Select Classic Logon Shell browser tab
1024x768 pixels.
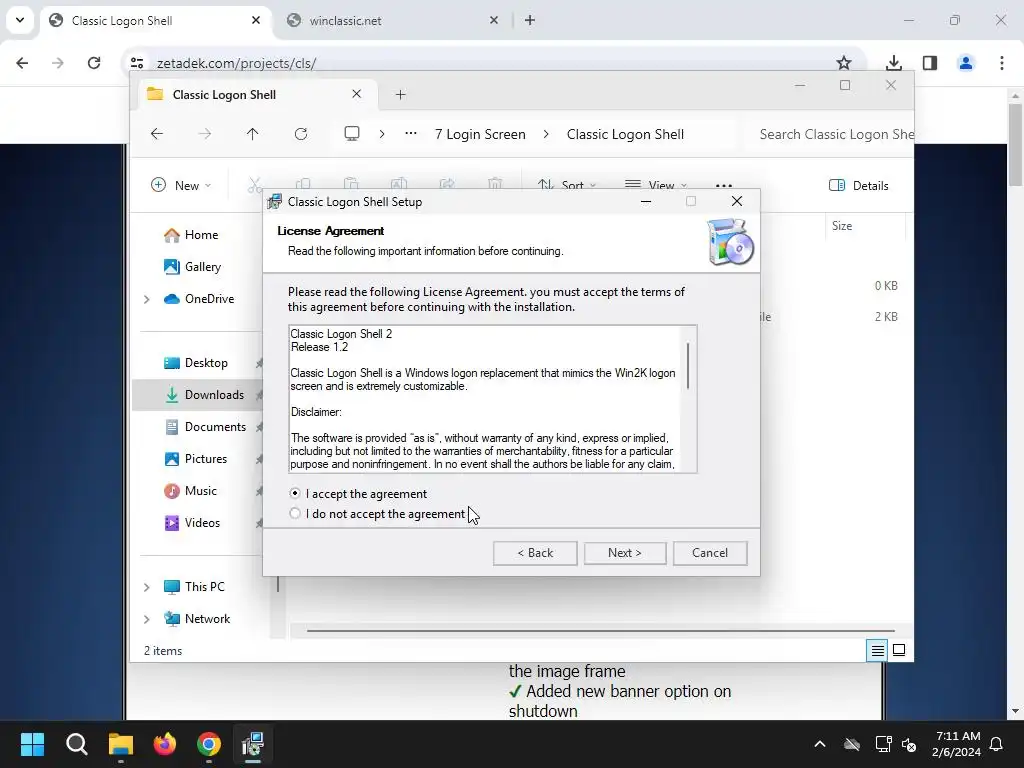click(155, 21)
